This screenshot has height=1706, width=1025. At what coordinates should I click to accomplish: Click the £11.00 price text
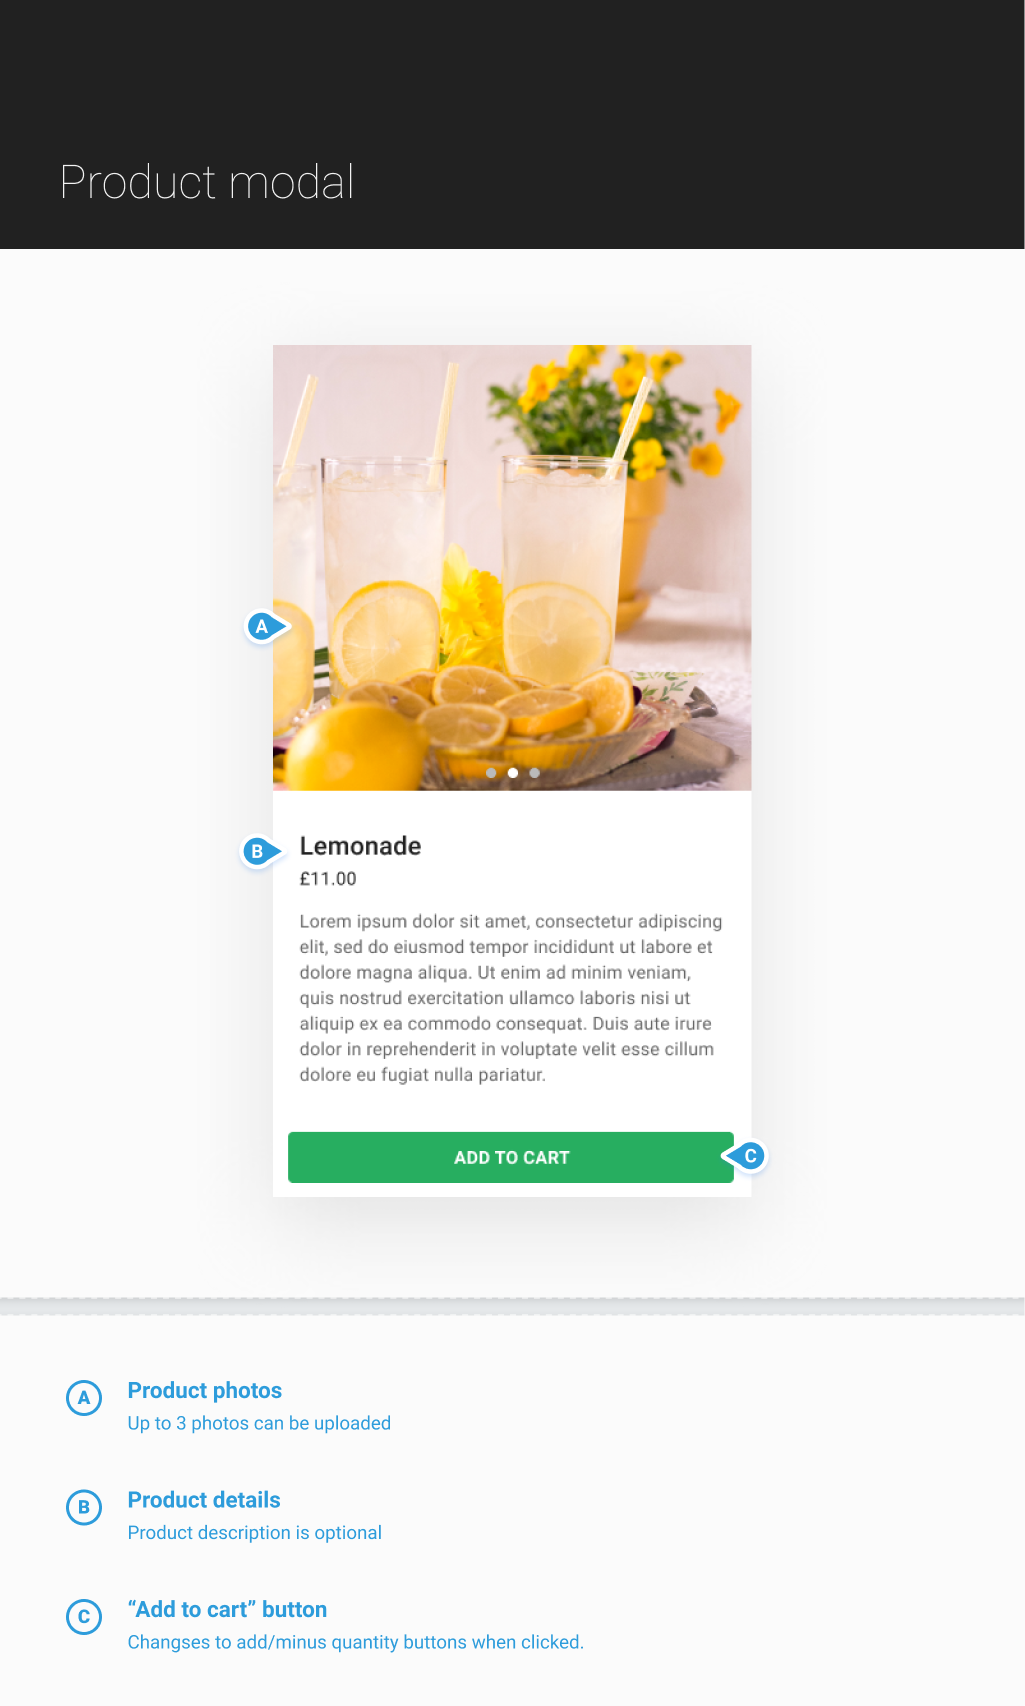[328, 879]
